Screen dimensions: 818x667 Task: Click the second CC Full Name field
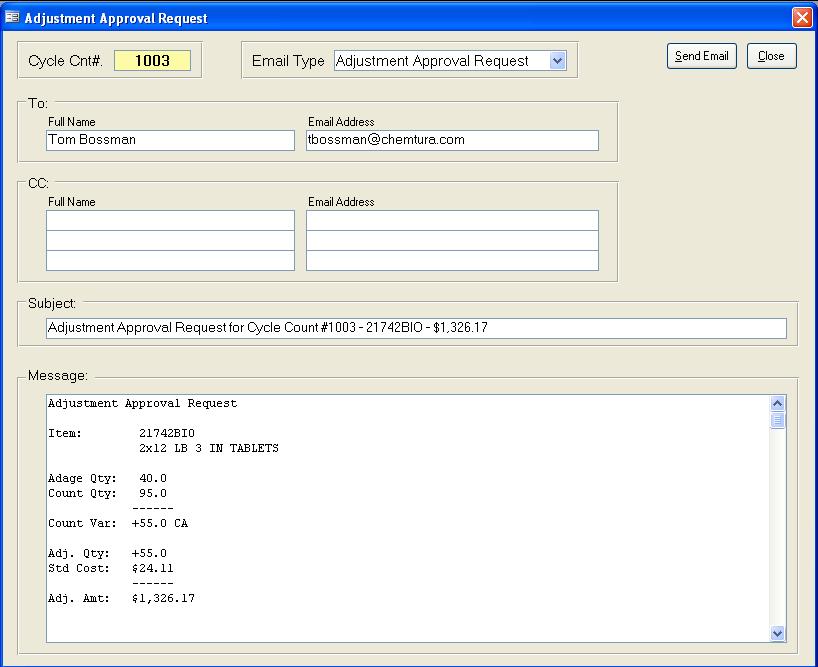pyautogui.click(x=170, y=240)
